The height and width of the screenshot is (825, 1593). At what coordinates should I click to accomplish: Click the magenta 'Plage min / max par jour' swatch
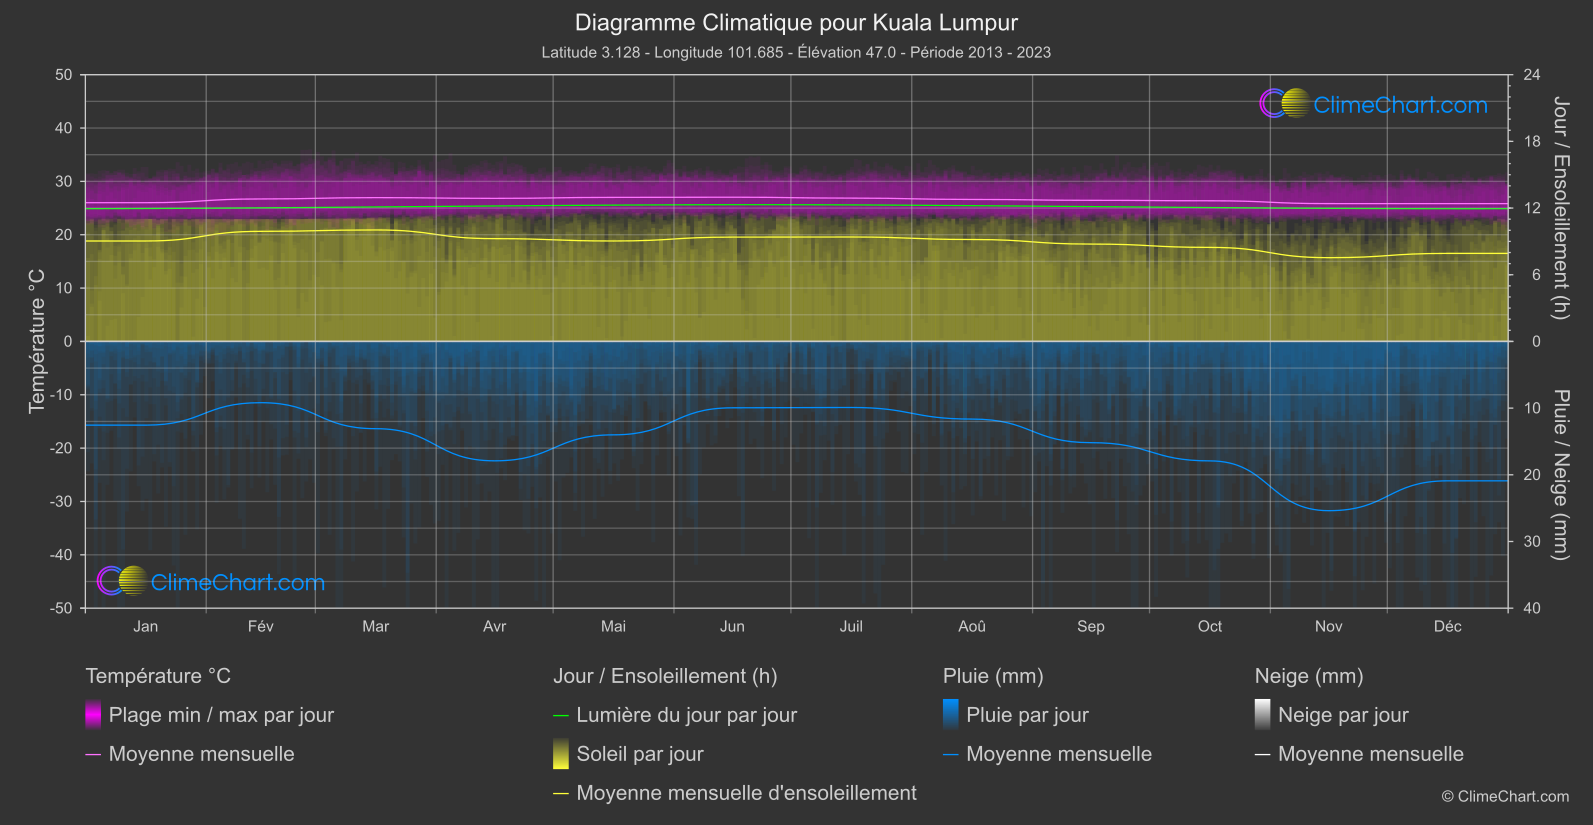(93, 715)
